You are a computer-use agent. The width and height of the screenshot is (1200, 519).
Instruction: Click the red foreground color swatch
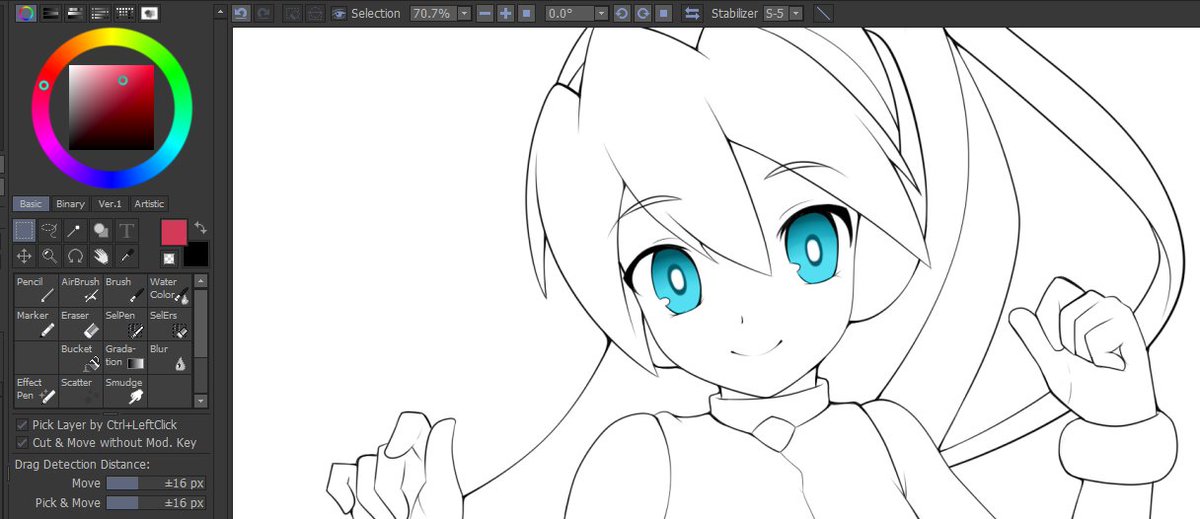pos(174,232)
